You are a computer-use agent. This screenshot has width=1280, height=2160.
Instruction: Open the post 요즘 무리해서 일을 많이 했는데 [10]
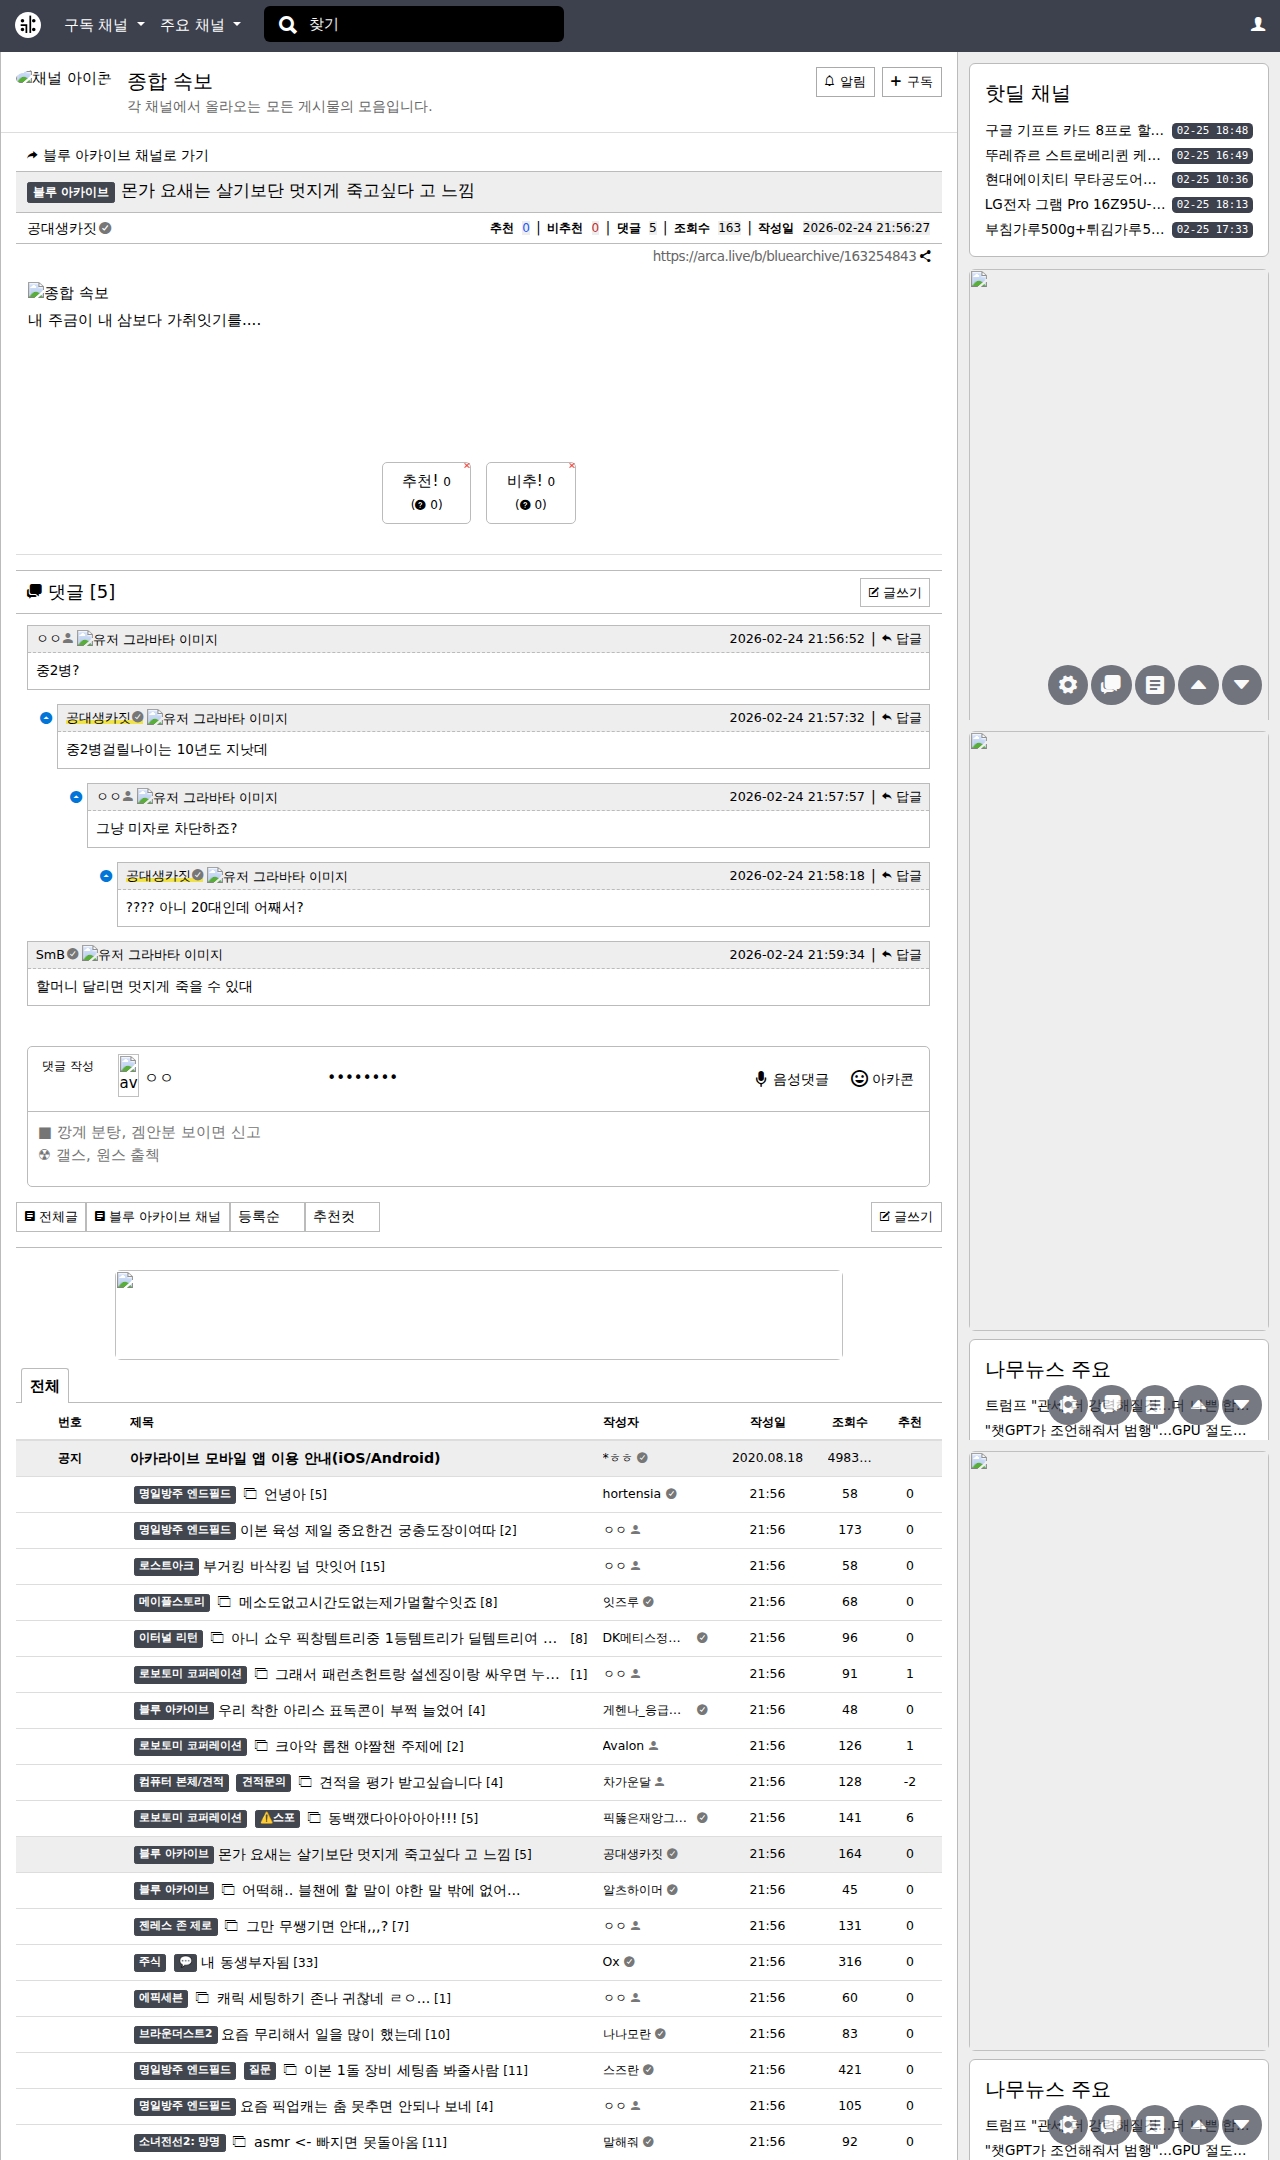pos(335,2035)
